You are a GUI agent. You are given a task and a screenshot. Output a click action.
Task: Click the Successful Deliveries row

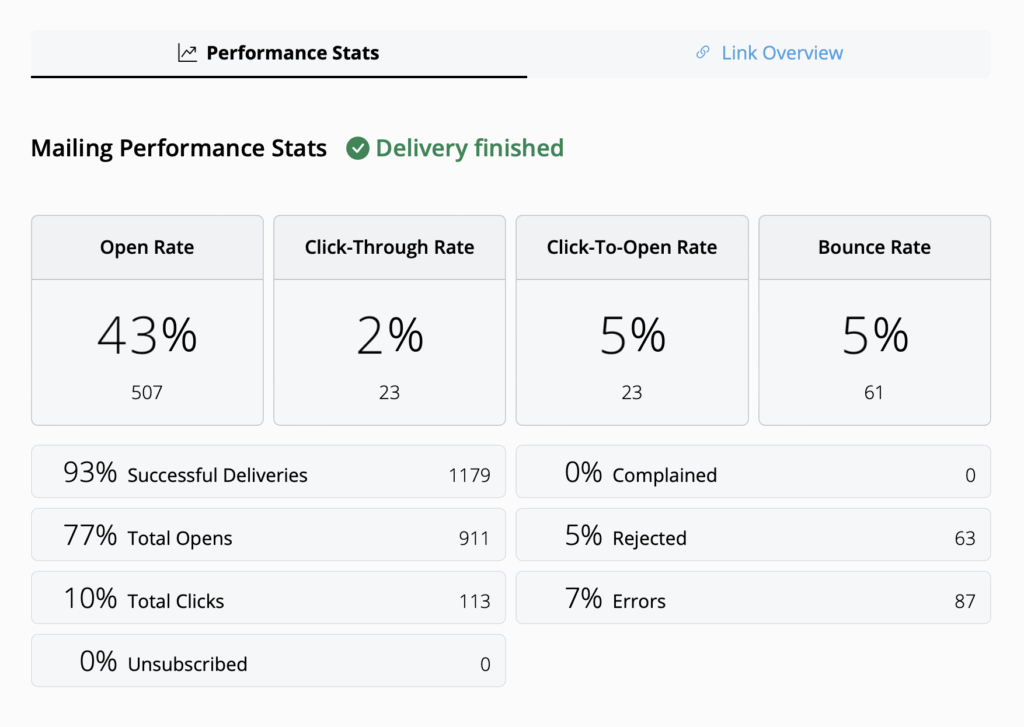[268, 472]
